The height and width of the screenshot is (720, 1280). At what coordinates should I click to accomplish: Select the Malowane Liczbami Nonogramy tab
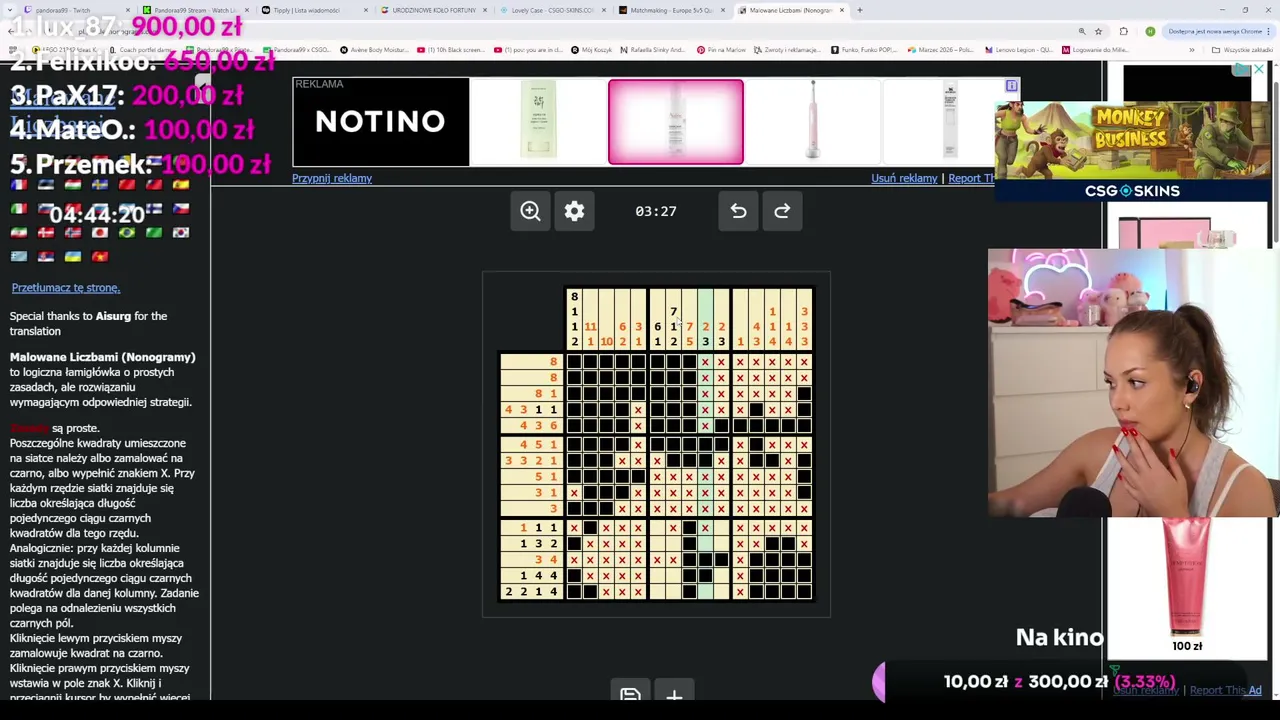point(790,10)
